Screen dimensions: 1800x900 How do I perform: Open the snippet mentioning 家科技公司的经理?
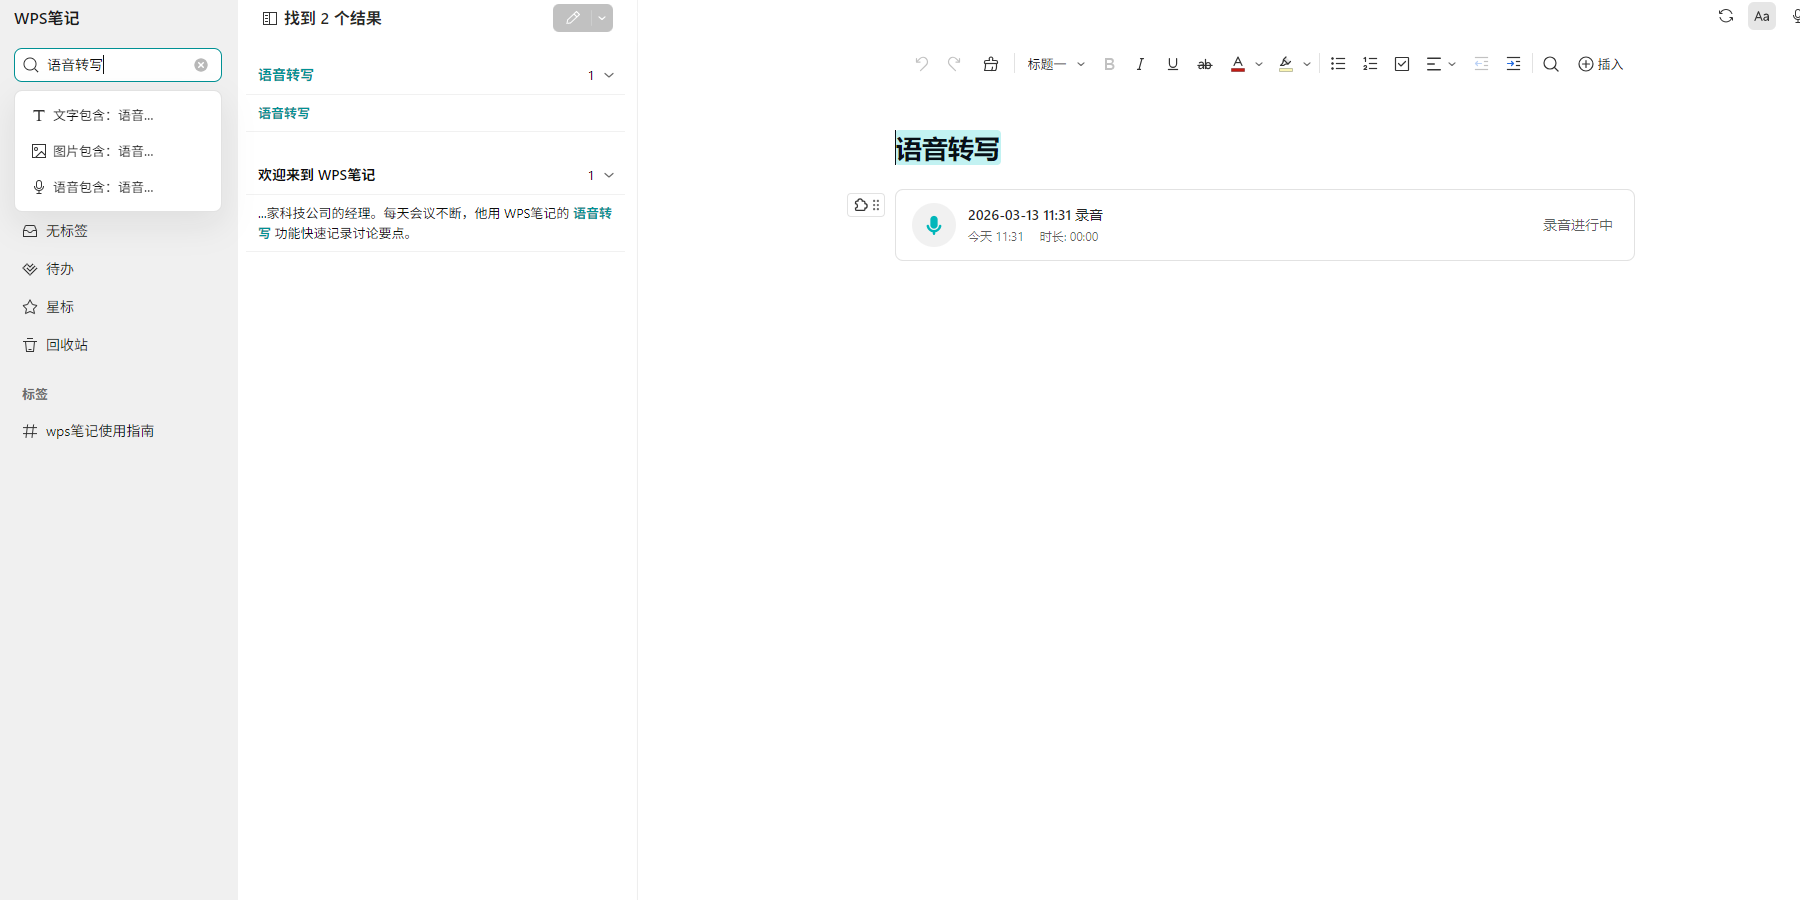coord(435,223)
